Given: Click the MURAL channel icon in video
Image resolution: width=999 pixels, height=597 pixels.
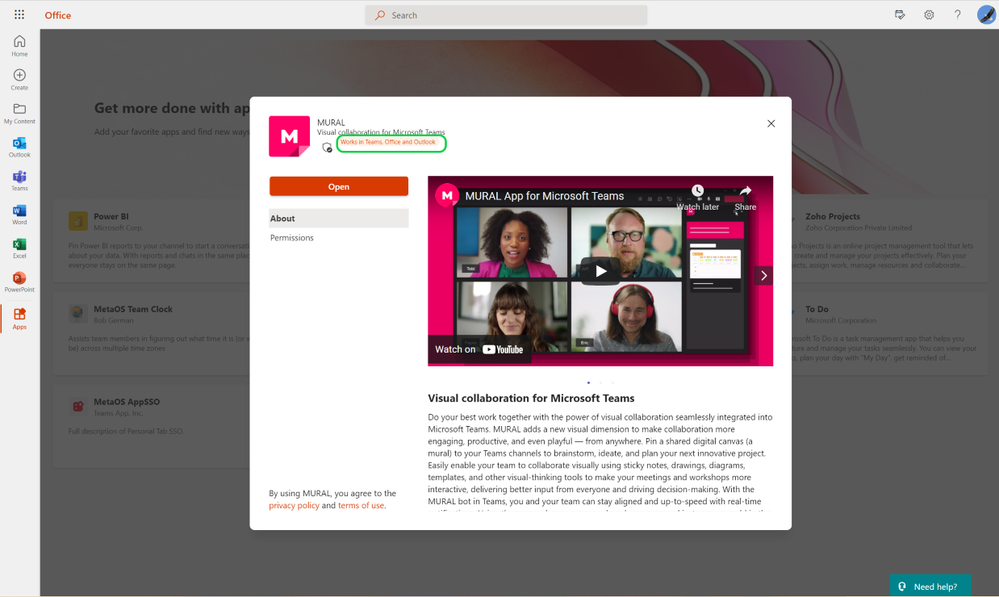Looking at the screenshot, I should [447, 196].
